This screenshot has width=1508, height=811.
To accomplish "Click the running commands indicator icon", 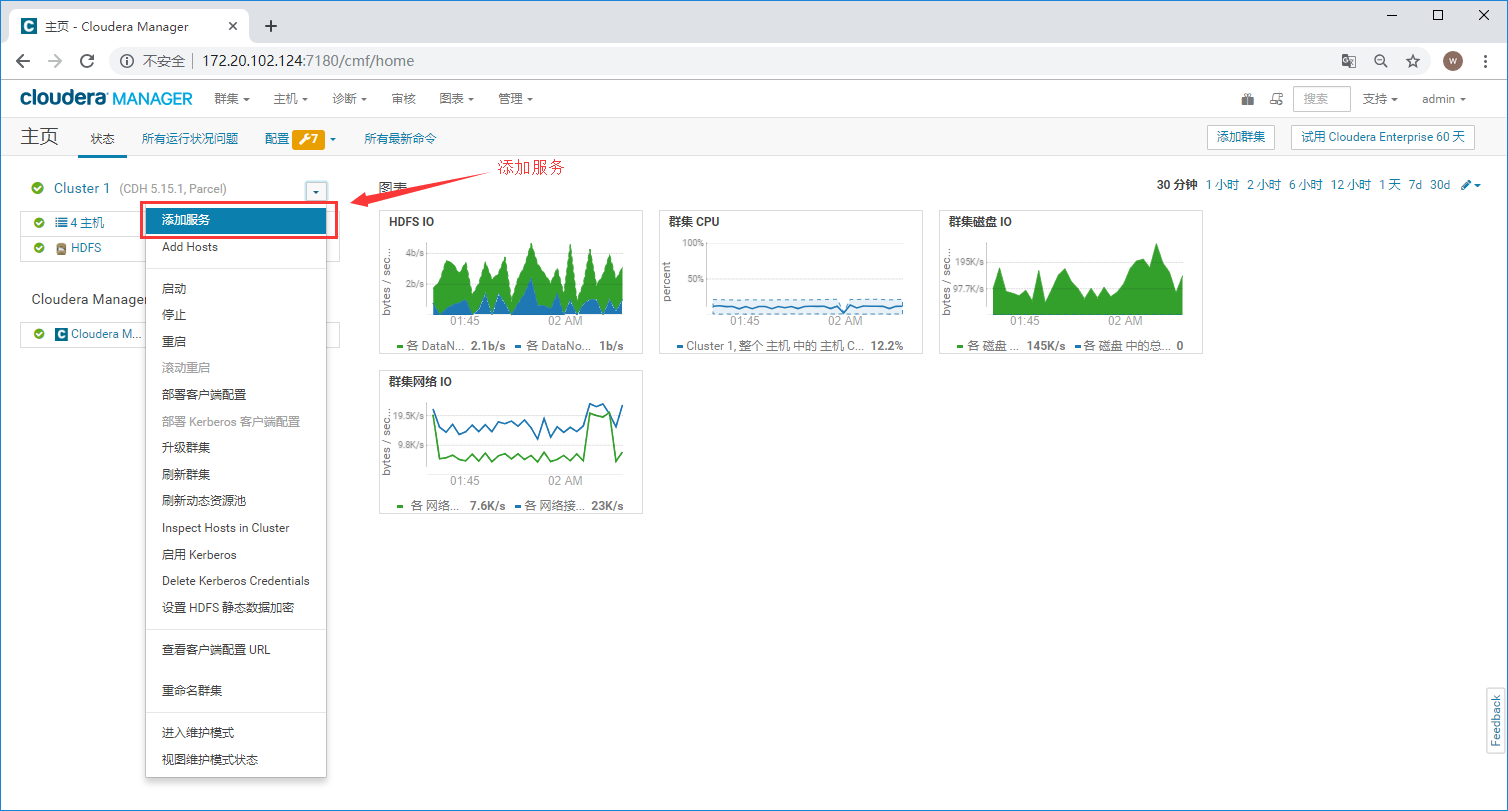I will (1277, 99).
